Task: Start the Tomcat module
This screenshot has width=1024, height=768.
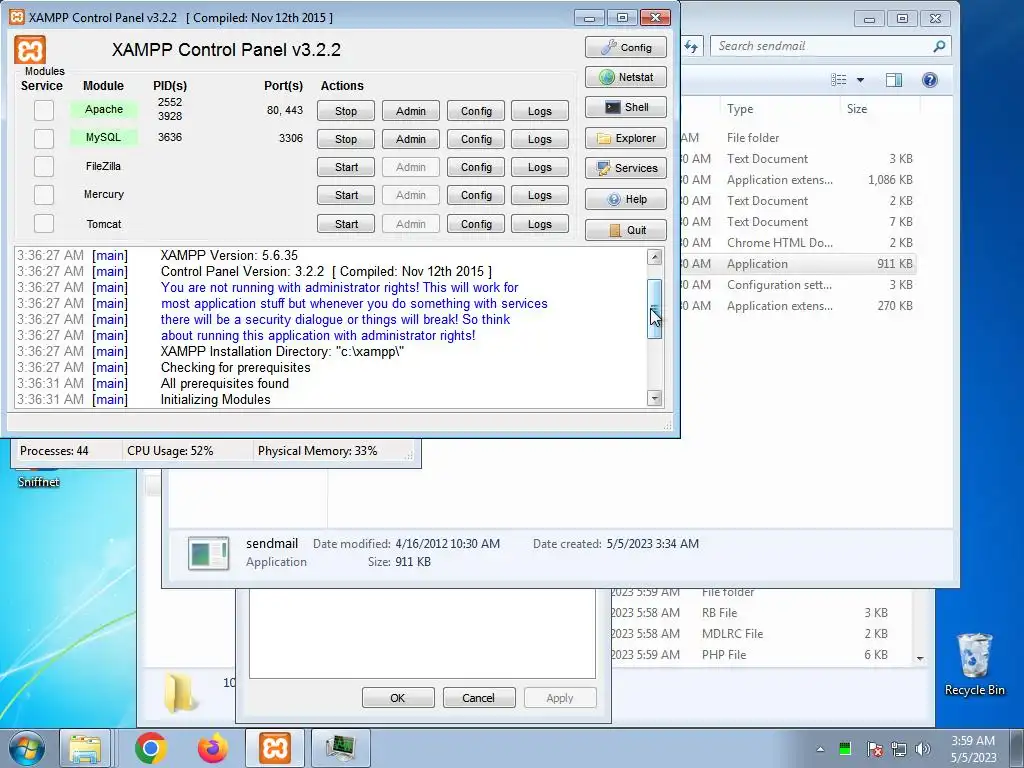Action: [x=345, y=224]
